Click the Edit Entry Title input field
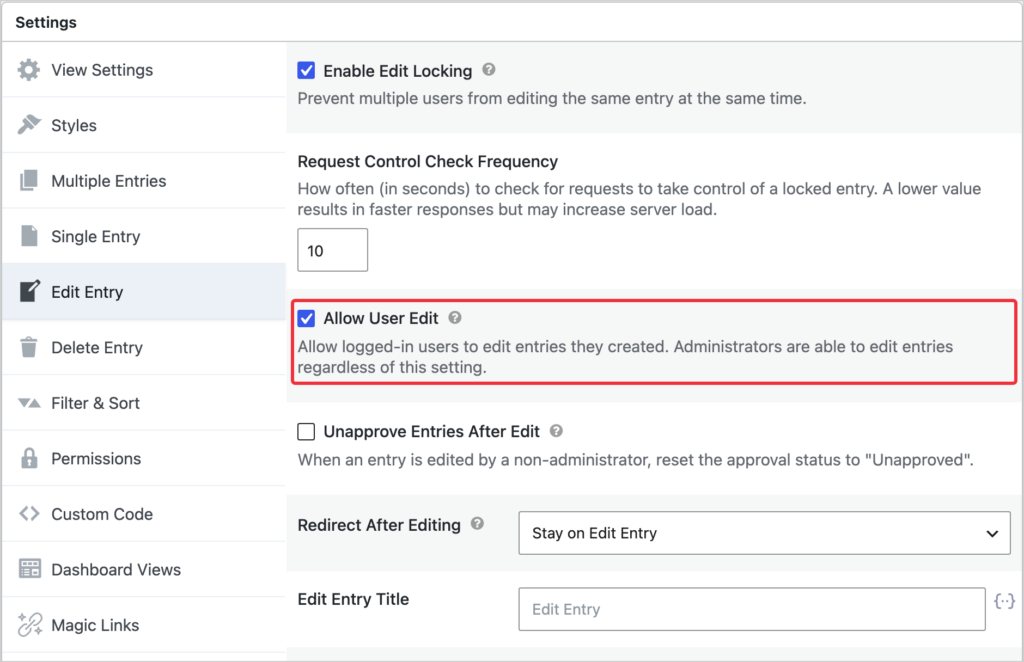The image size is (1024, 662). 752,609
